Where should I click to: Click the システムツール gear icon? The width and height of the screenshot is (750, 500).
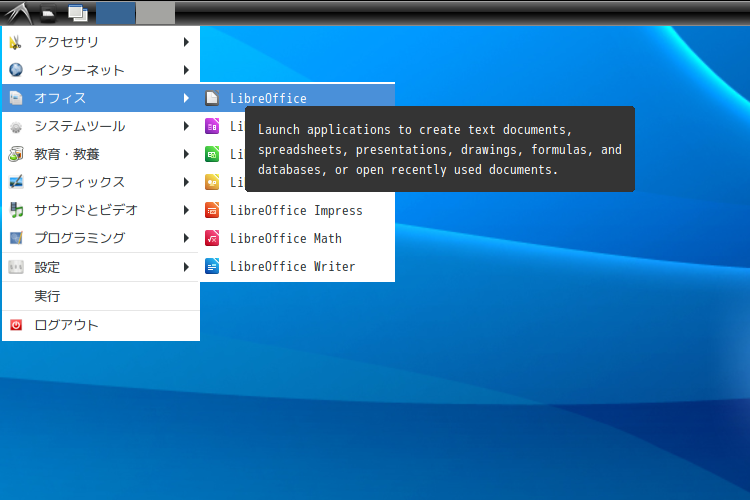tap(16, 126)
